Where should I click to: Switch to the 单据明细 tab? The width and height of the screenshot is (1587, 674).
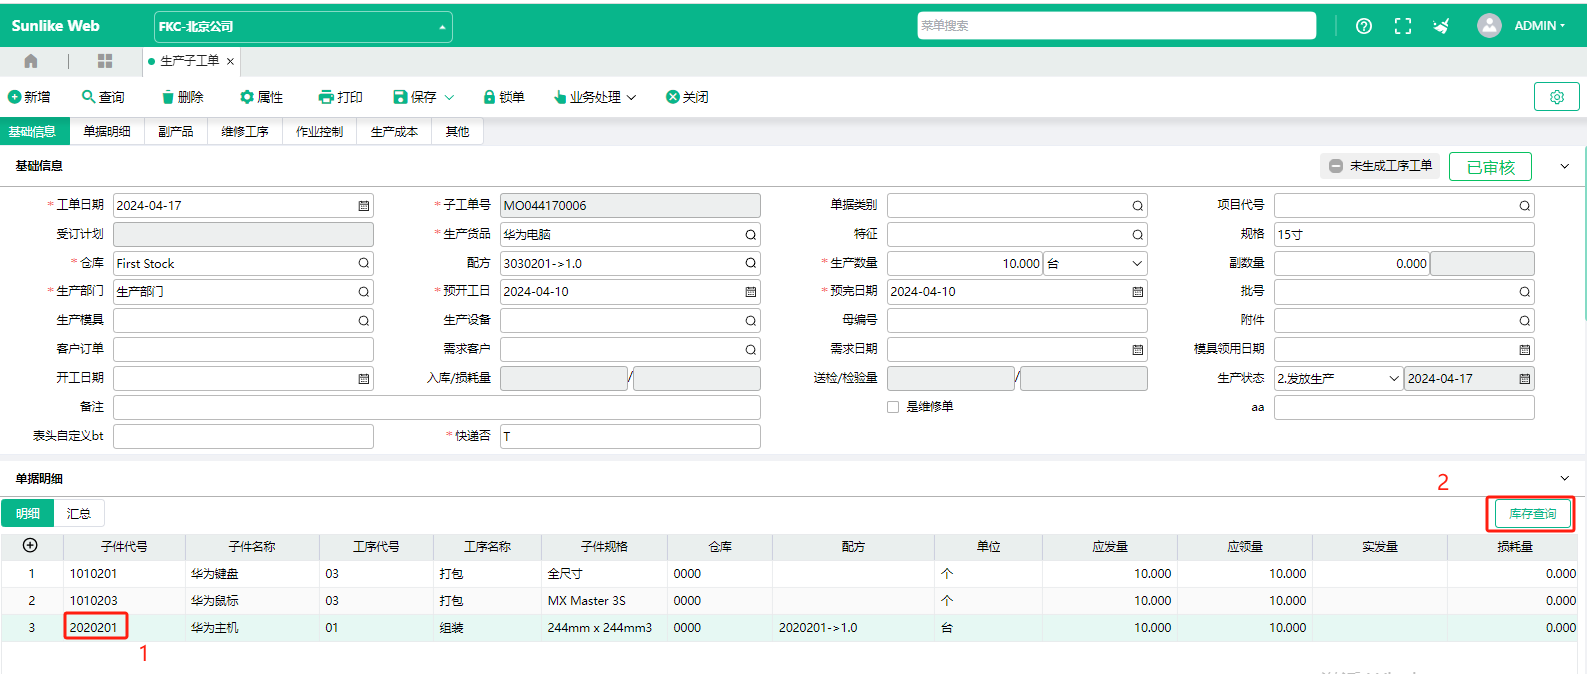pyautogui.click(x=107, y=131)
